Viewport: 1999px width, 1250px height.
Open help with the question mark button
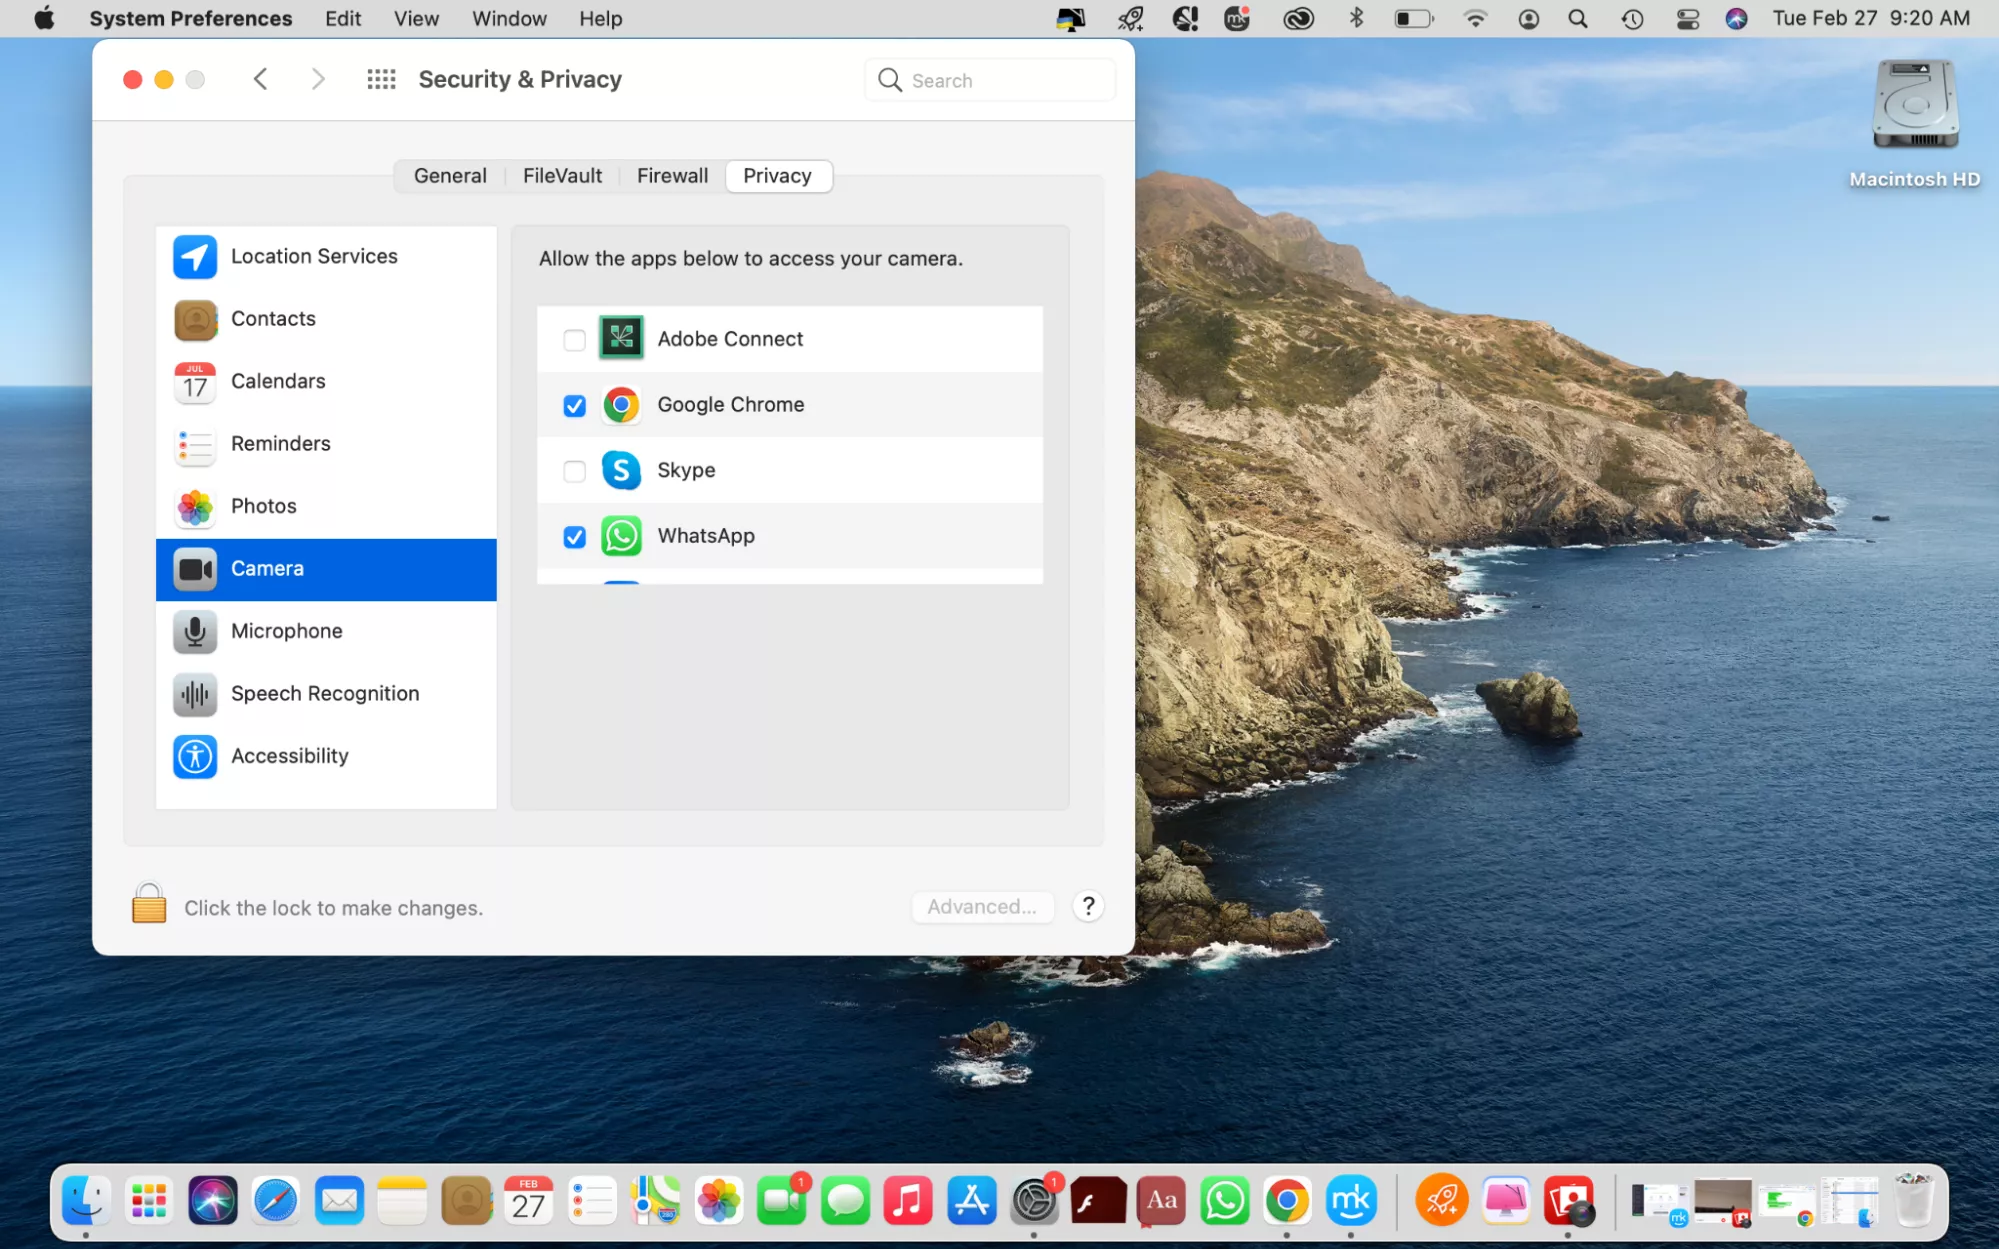click(1088, 906)
